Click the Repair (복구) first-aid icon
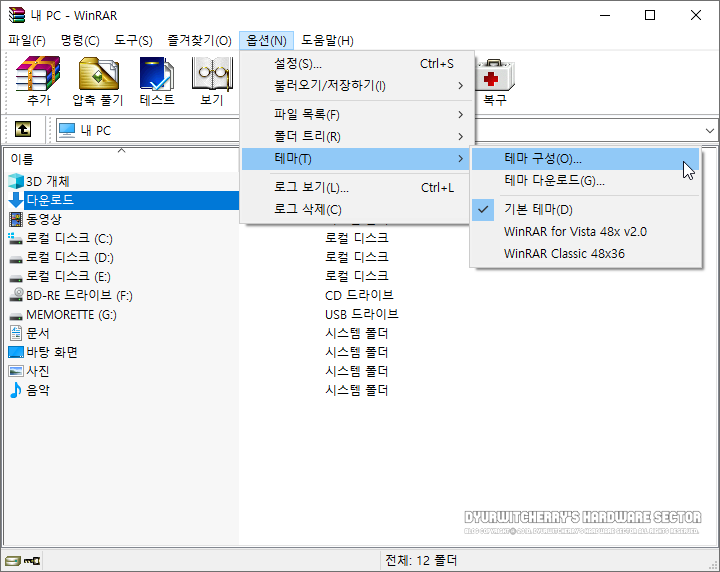The image size is (720, 572). (495, 76)
